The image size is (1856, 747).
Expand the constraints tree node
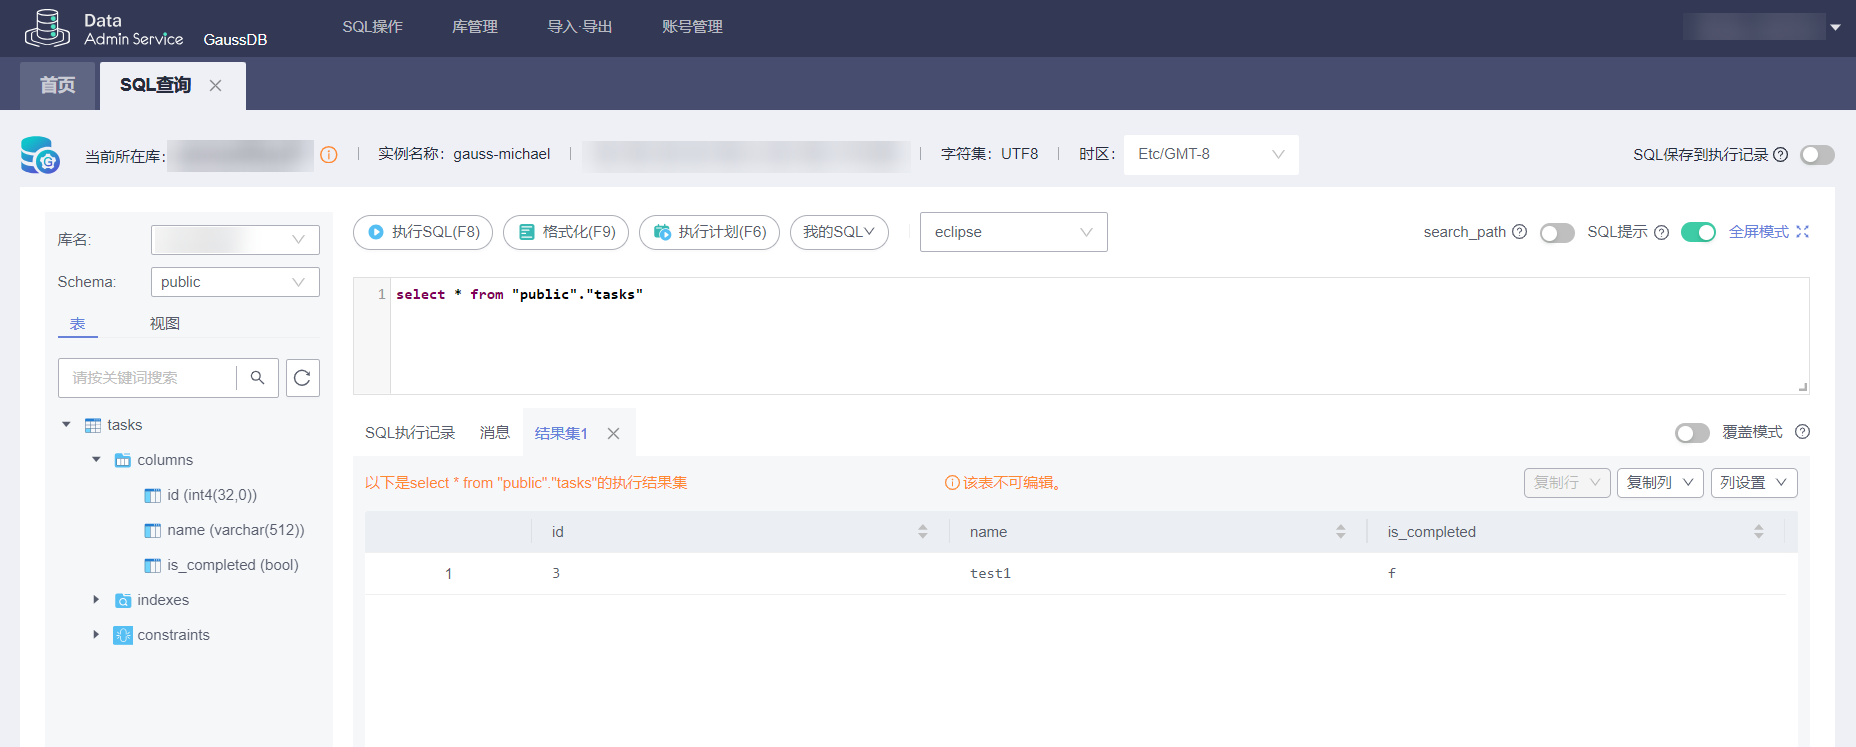[x=96, y=635]
